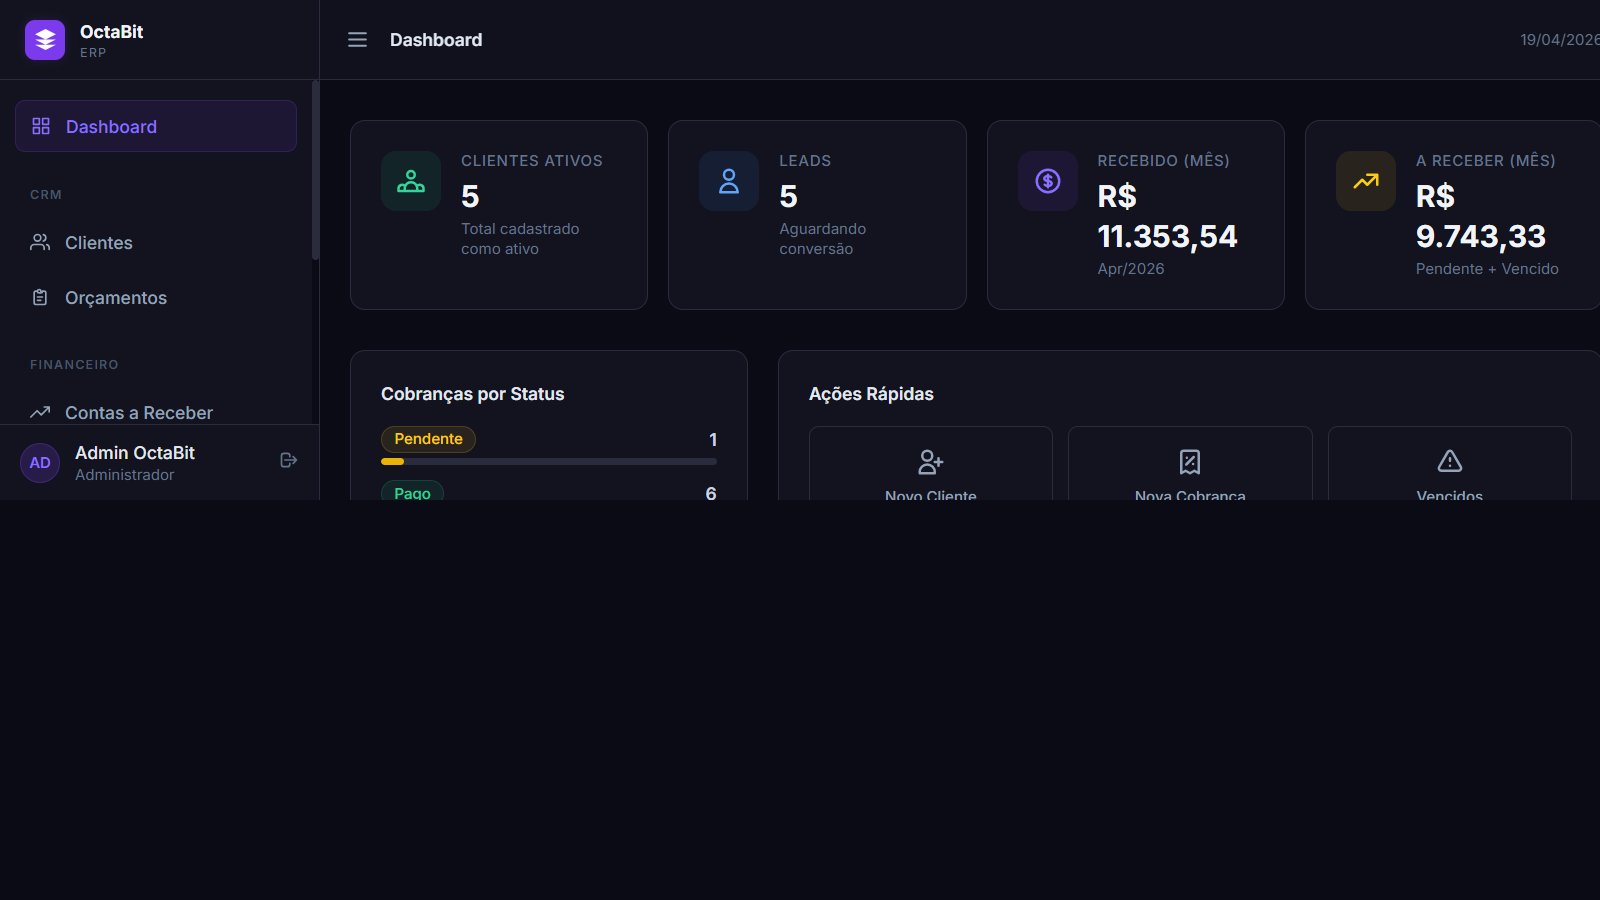Click the OctaBit logo icon
This screenshot has width=1600, height=900.
click(43, 39)
